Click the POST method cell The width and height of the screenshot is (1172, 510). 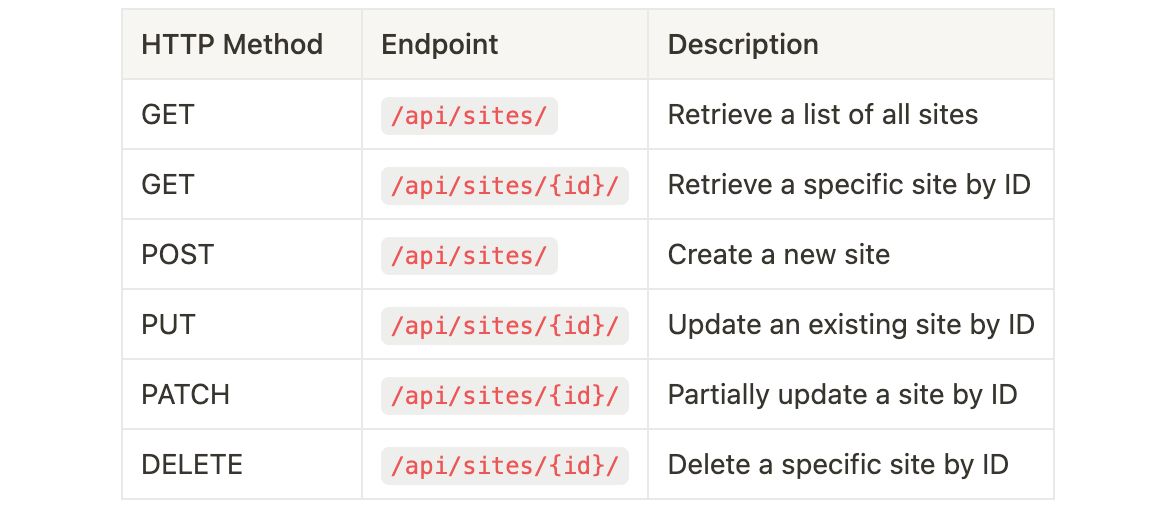177,255
